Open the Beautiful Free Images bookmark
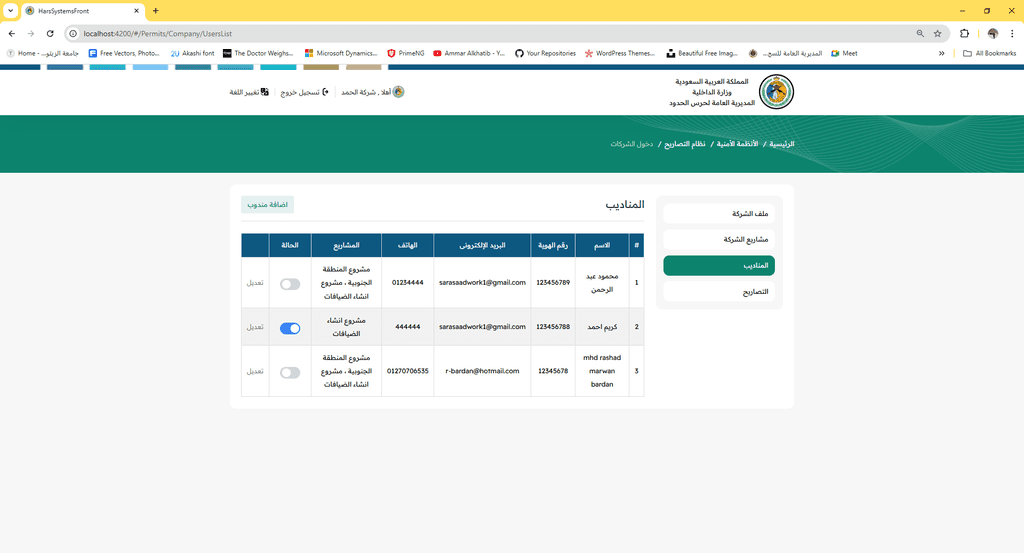 pos(702,54)
